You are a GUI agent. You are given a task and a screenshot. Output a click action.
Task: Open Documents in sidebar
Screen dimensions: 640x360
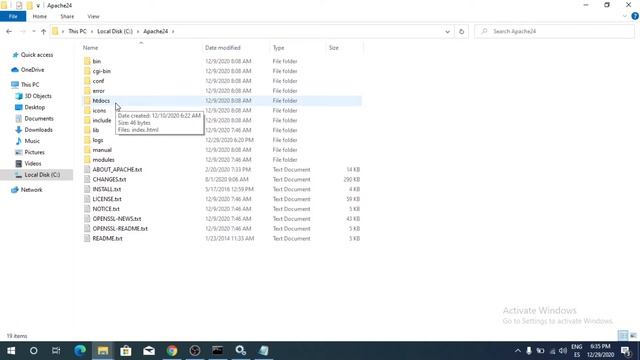34,118
